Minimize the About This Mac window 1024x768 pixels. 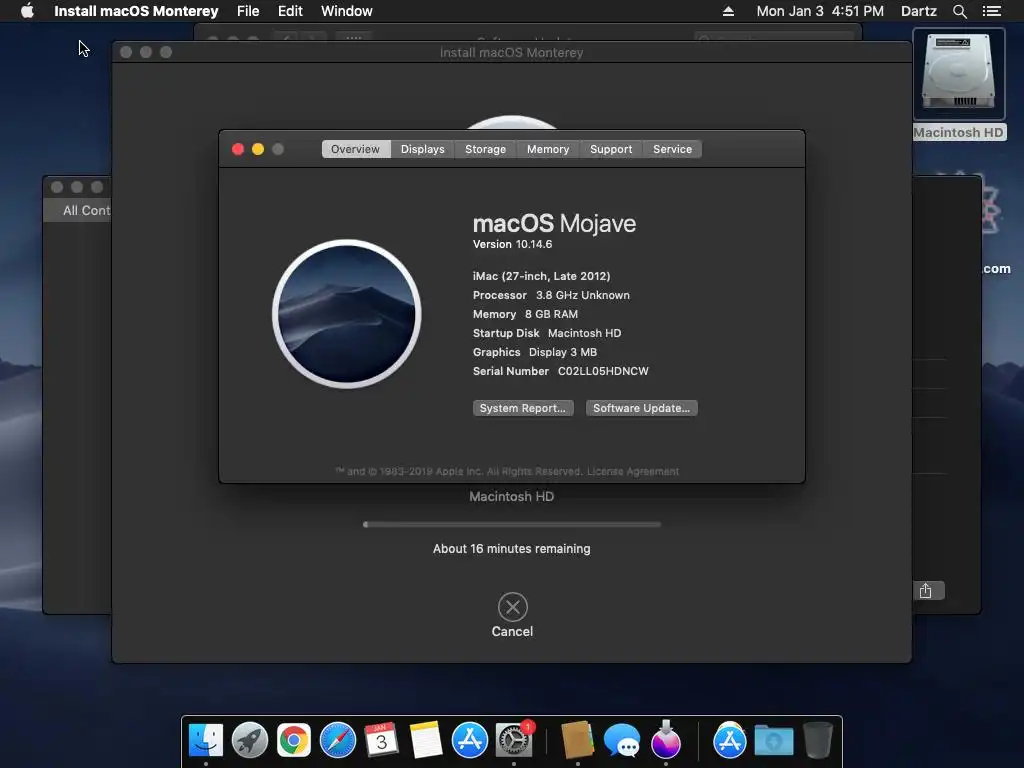tap(258, 149)
